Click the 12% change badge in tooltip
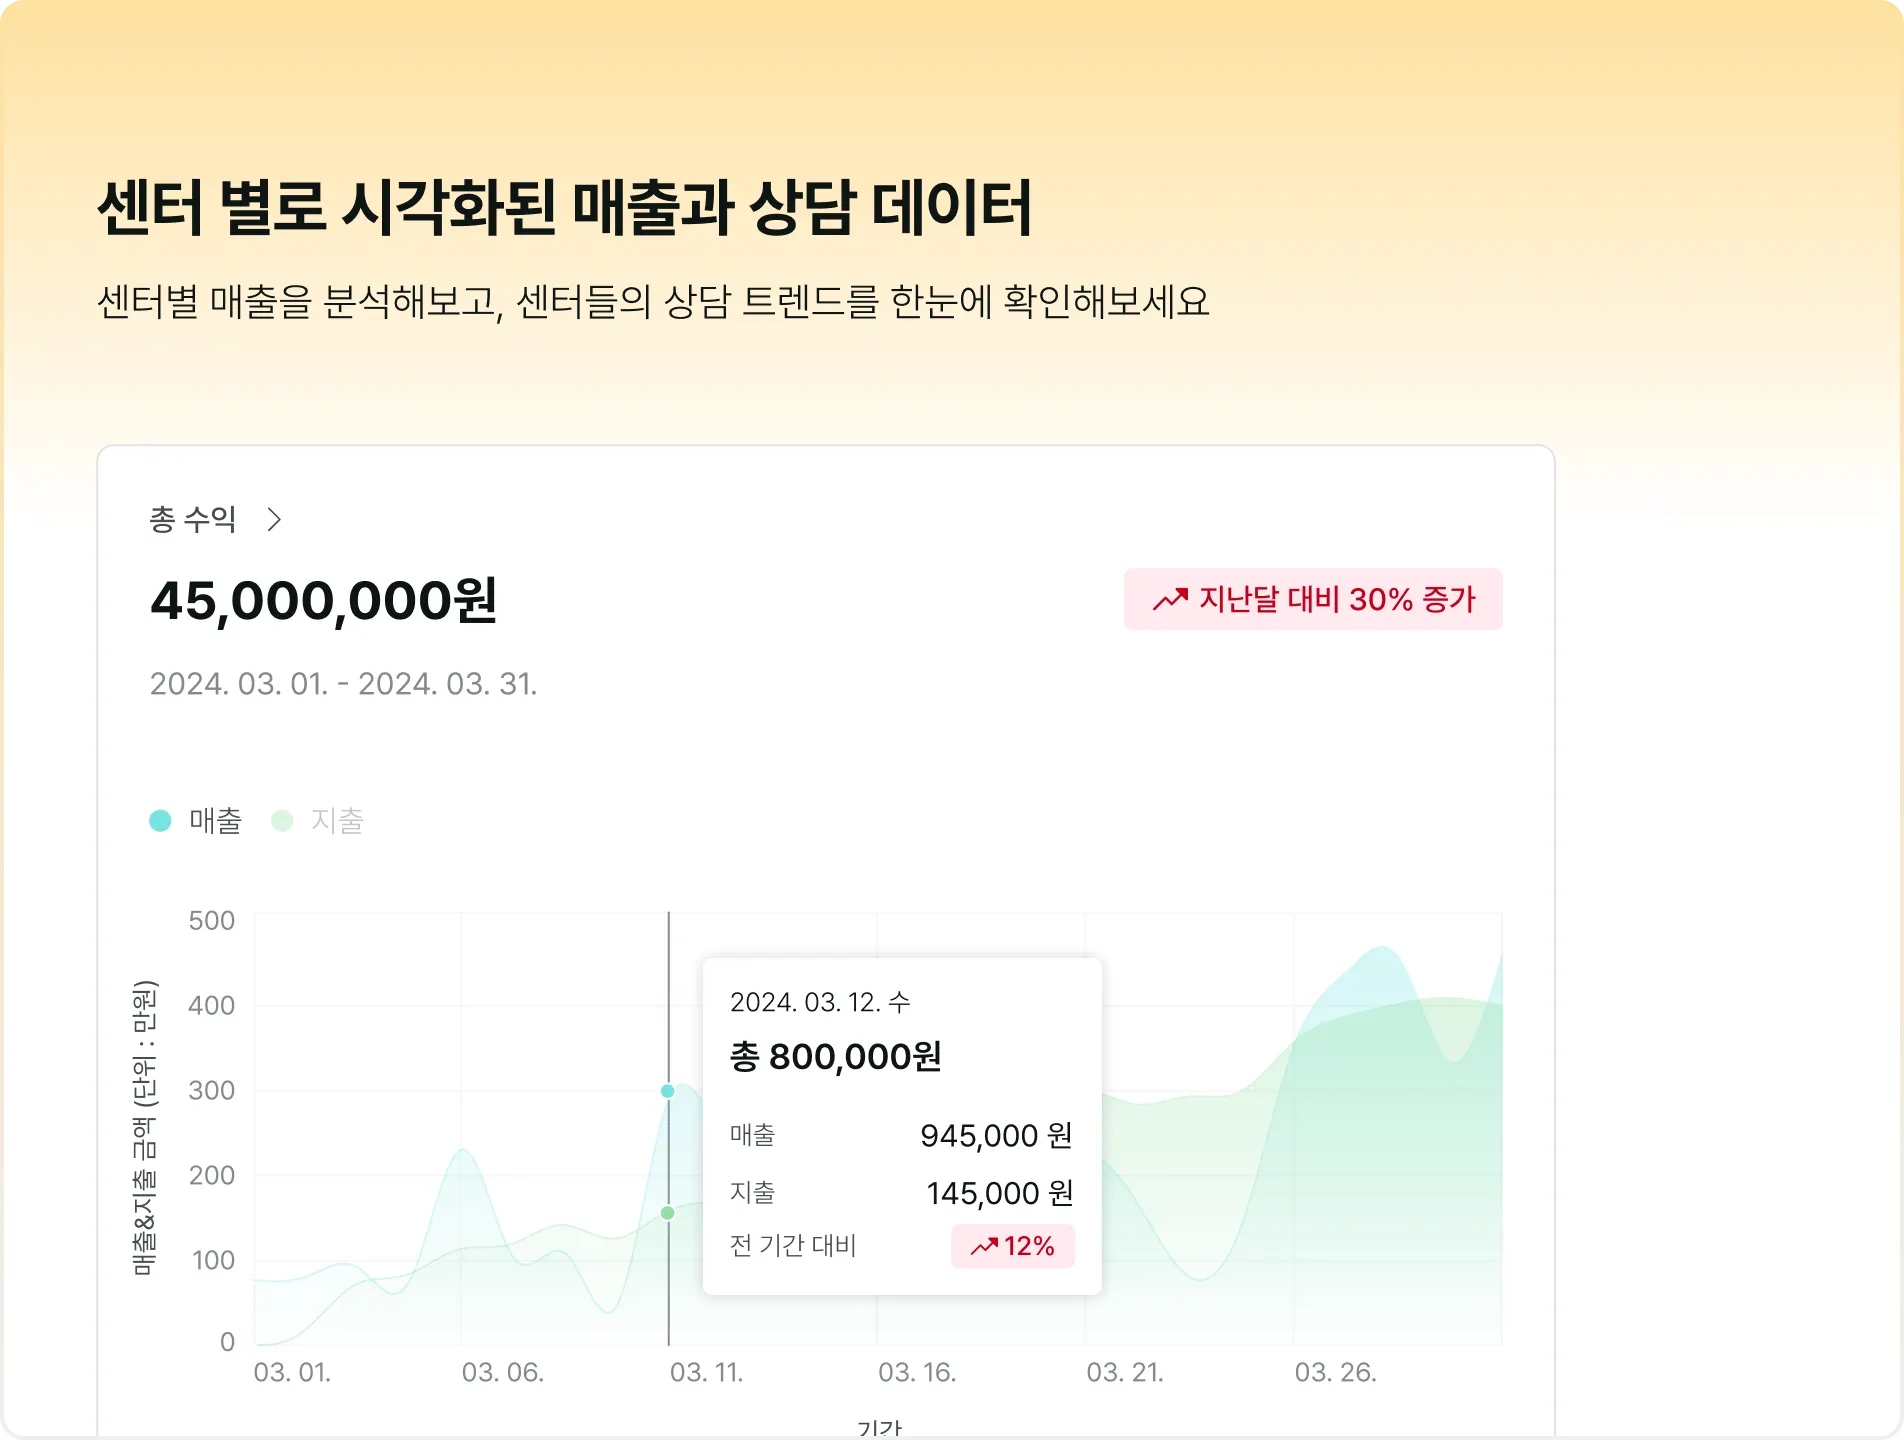This screenshot has width=1904, height=1440. coord(1013,1246)
